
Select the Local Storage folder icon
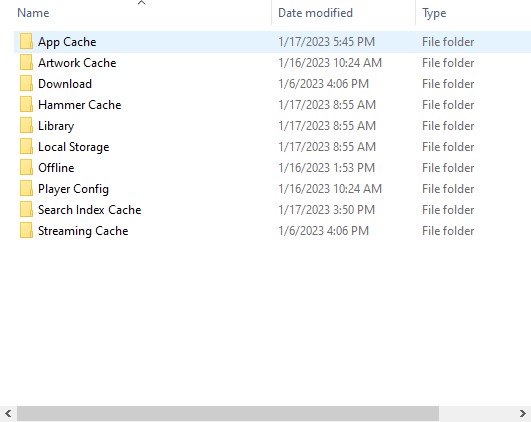tap(26, 147)
